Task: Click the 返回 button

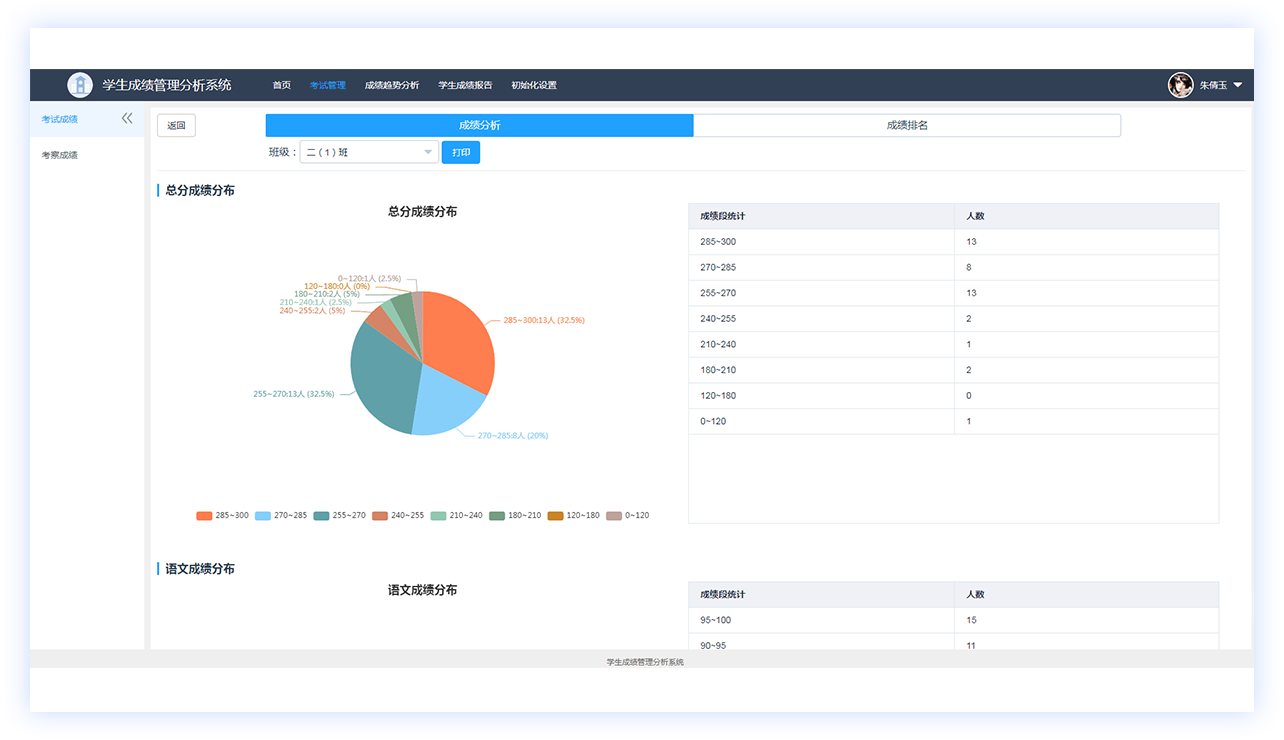Action: pyautogui.click(x=176, y=125)
